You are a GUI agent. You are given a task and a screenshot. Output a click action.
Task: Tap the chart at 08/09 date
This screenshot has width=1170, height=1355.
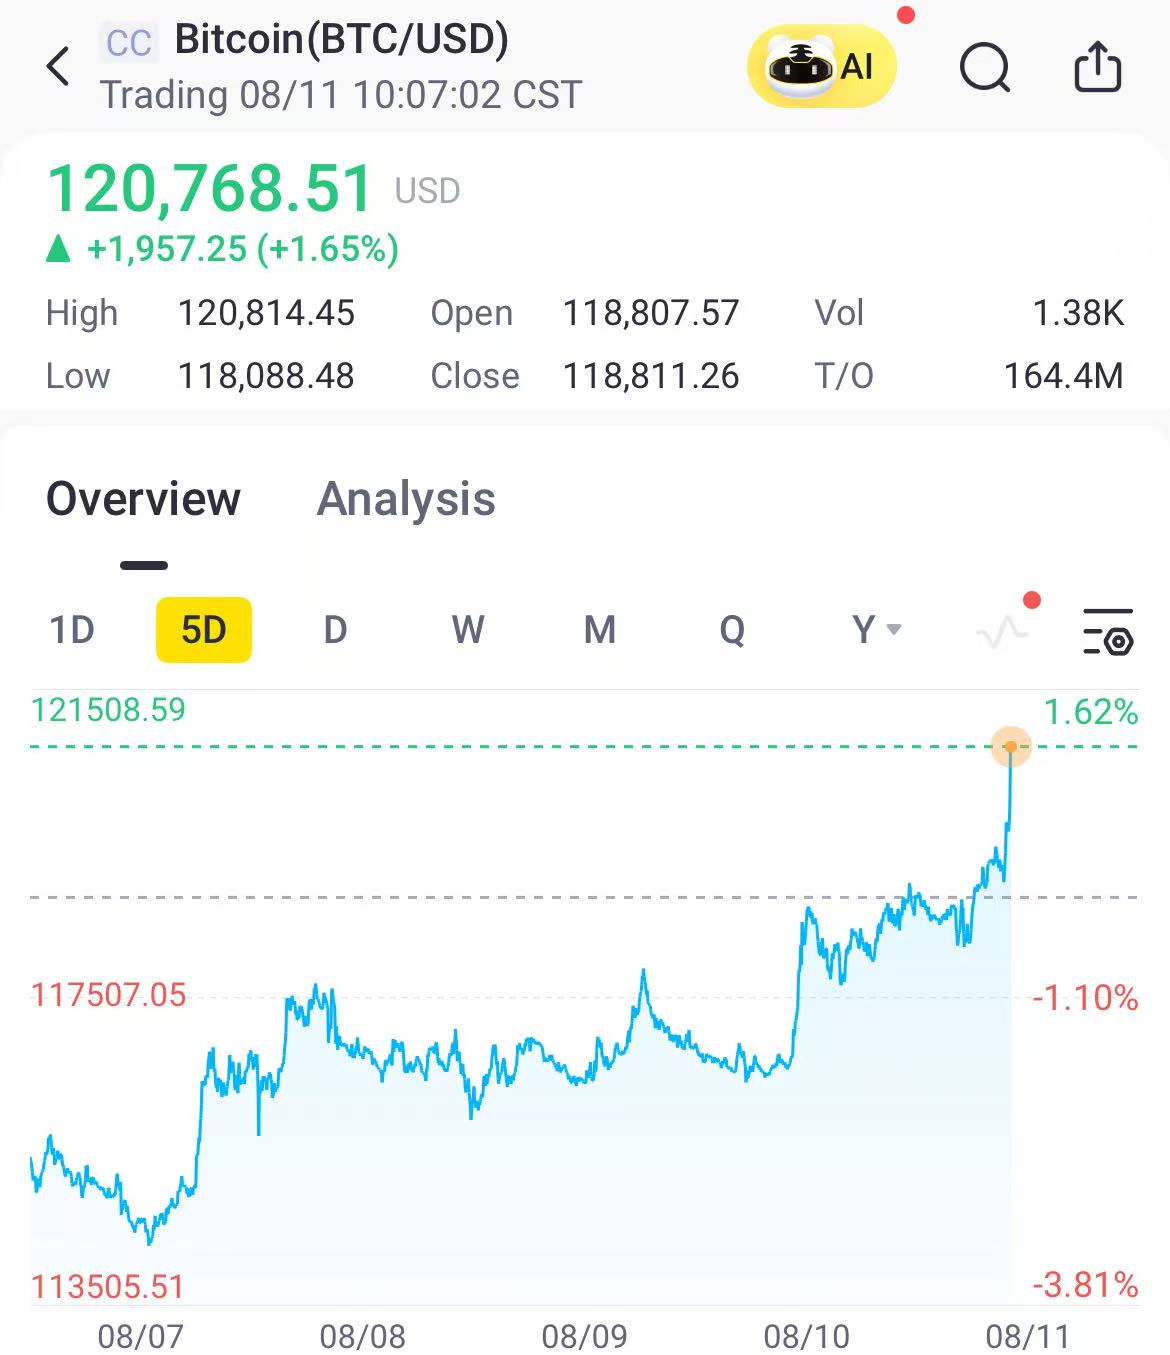tap(584, 1336)
